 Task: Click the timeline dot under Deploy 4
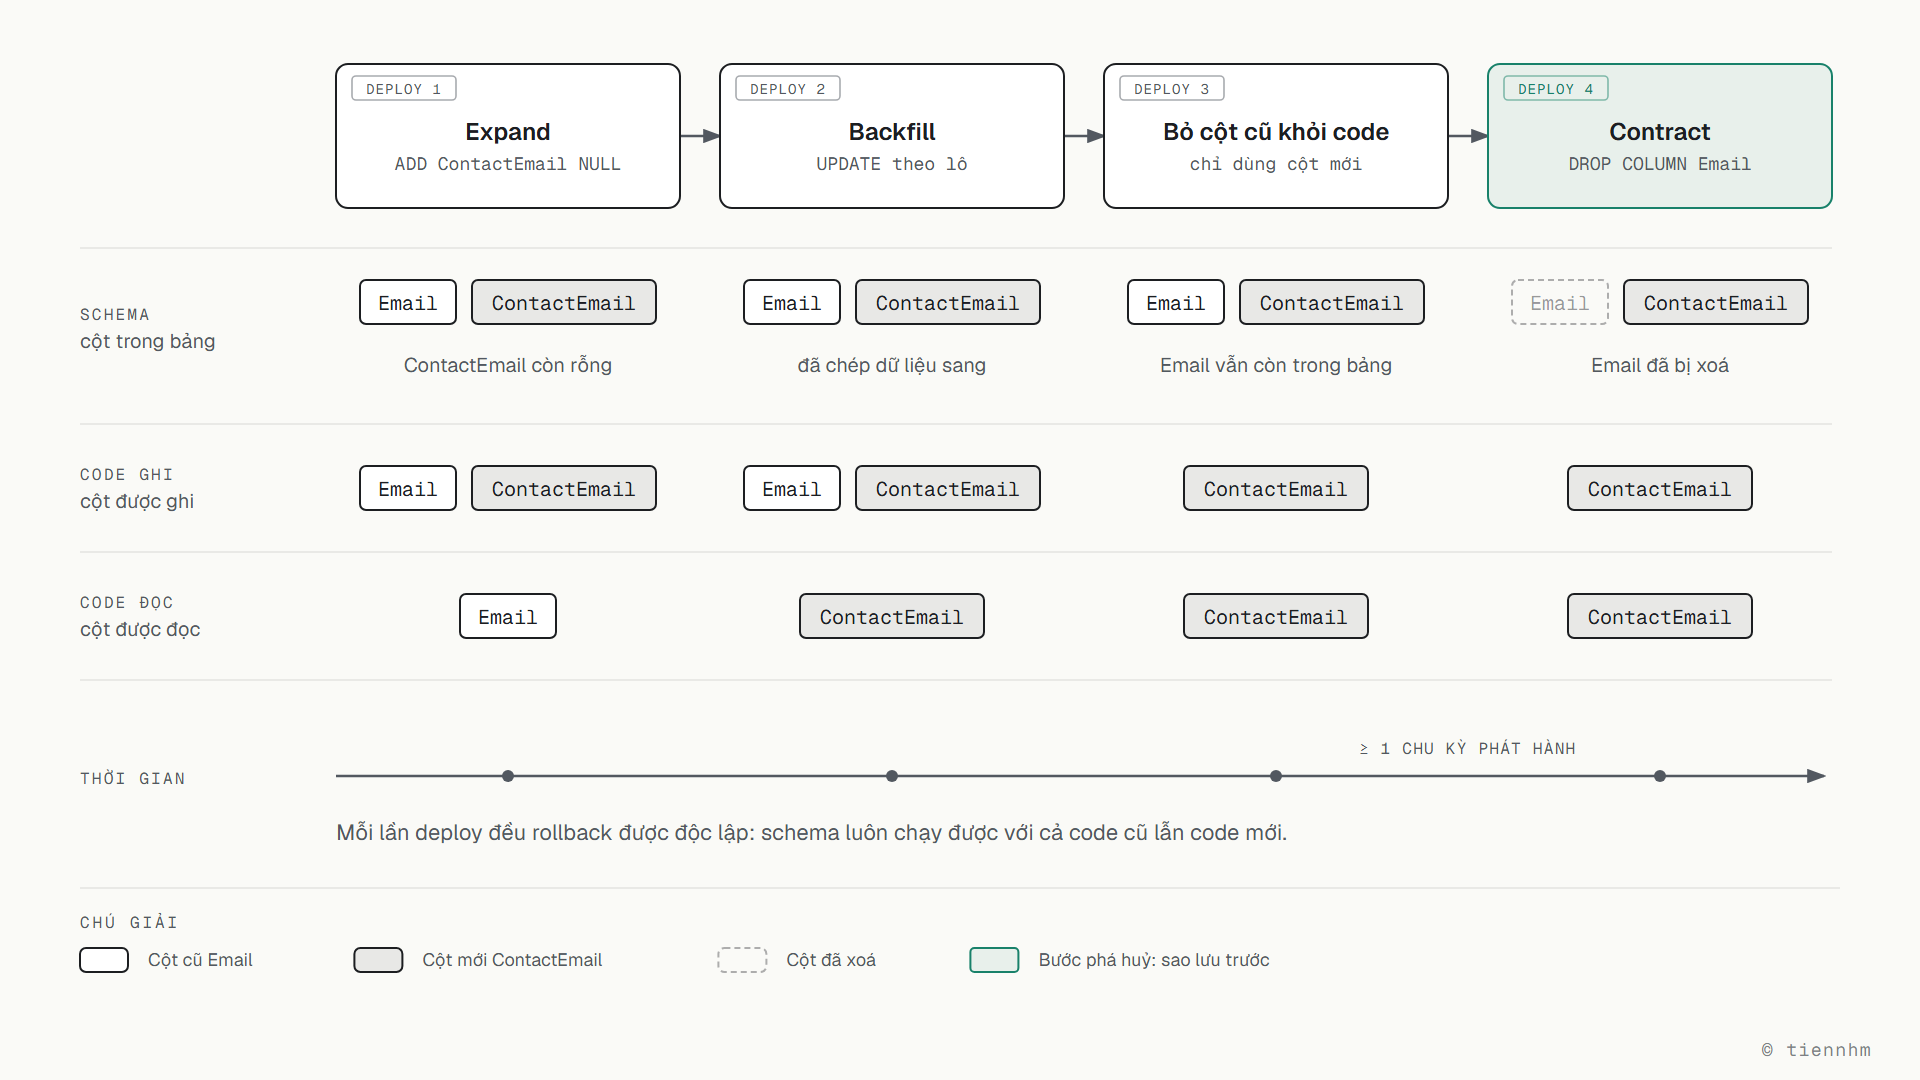click(x=1660, y=776)
